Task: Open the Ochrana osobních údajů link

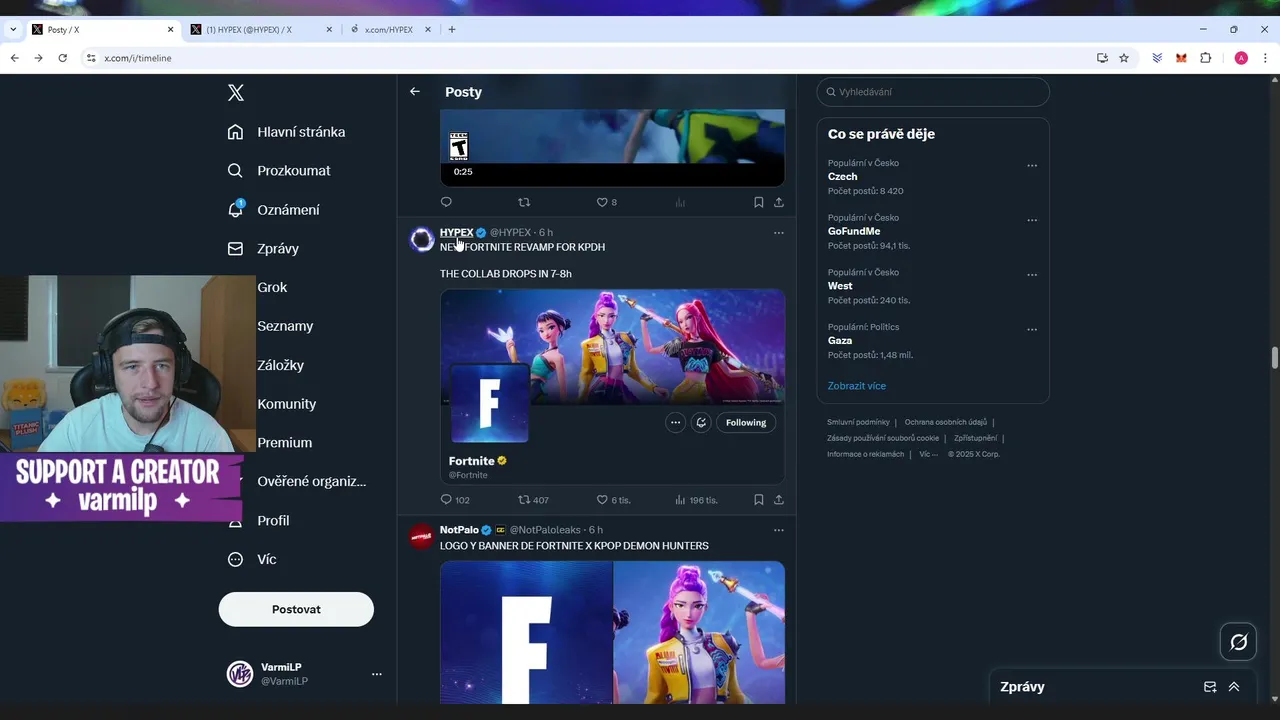Action: (946, 422)
